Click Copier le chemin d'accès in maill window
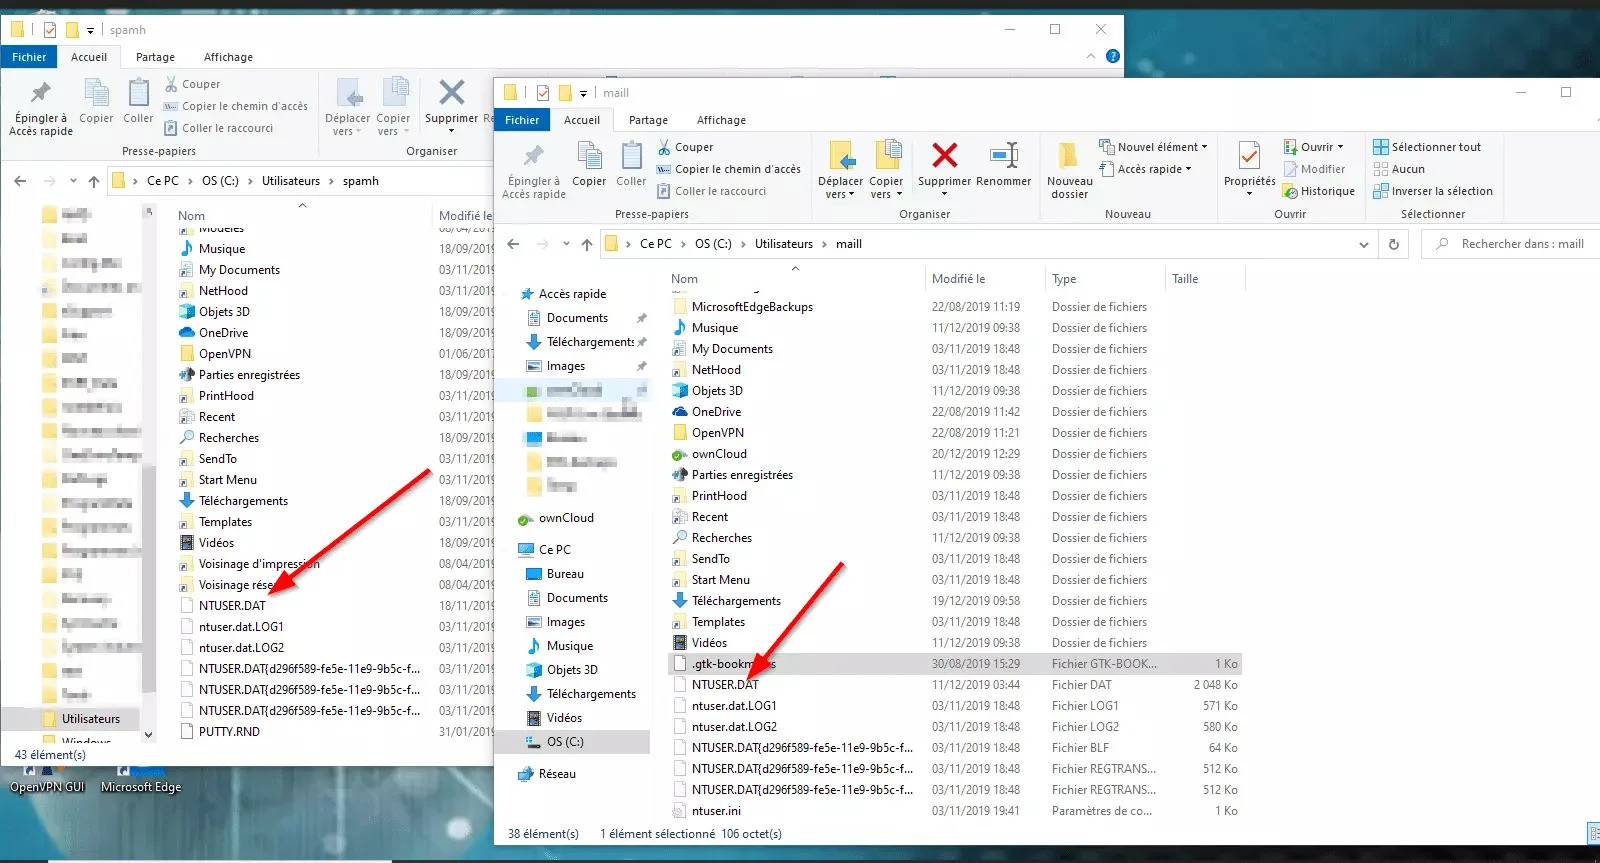The width and height of the screenshot is (1600, 863). click(x=729, y=169)
